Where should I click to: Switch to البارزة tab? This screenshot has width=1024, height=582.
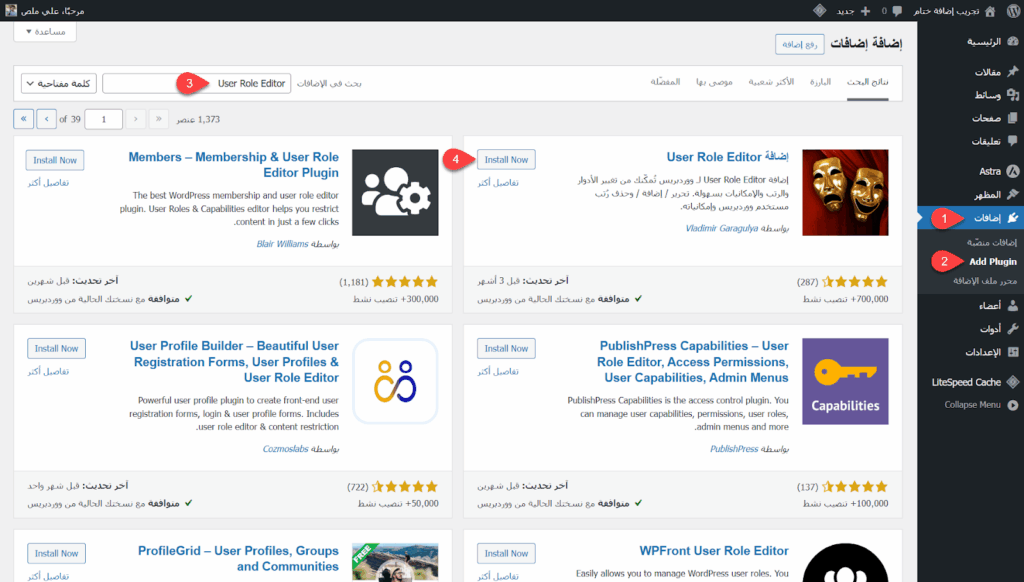pyautogui.click(x=820, y=82)
